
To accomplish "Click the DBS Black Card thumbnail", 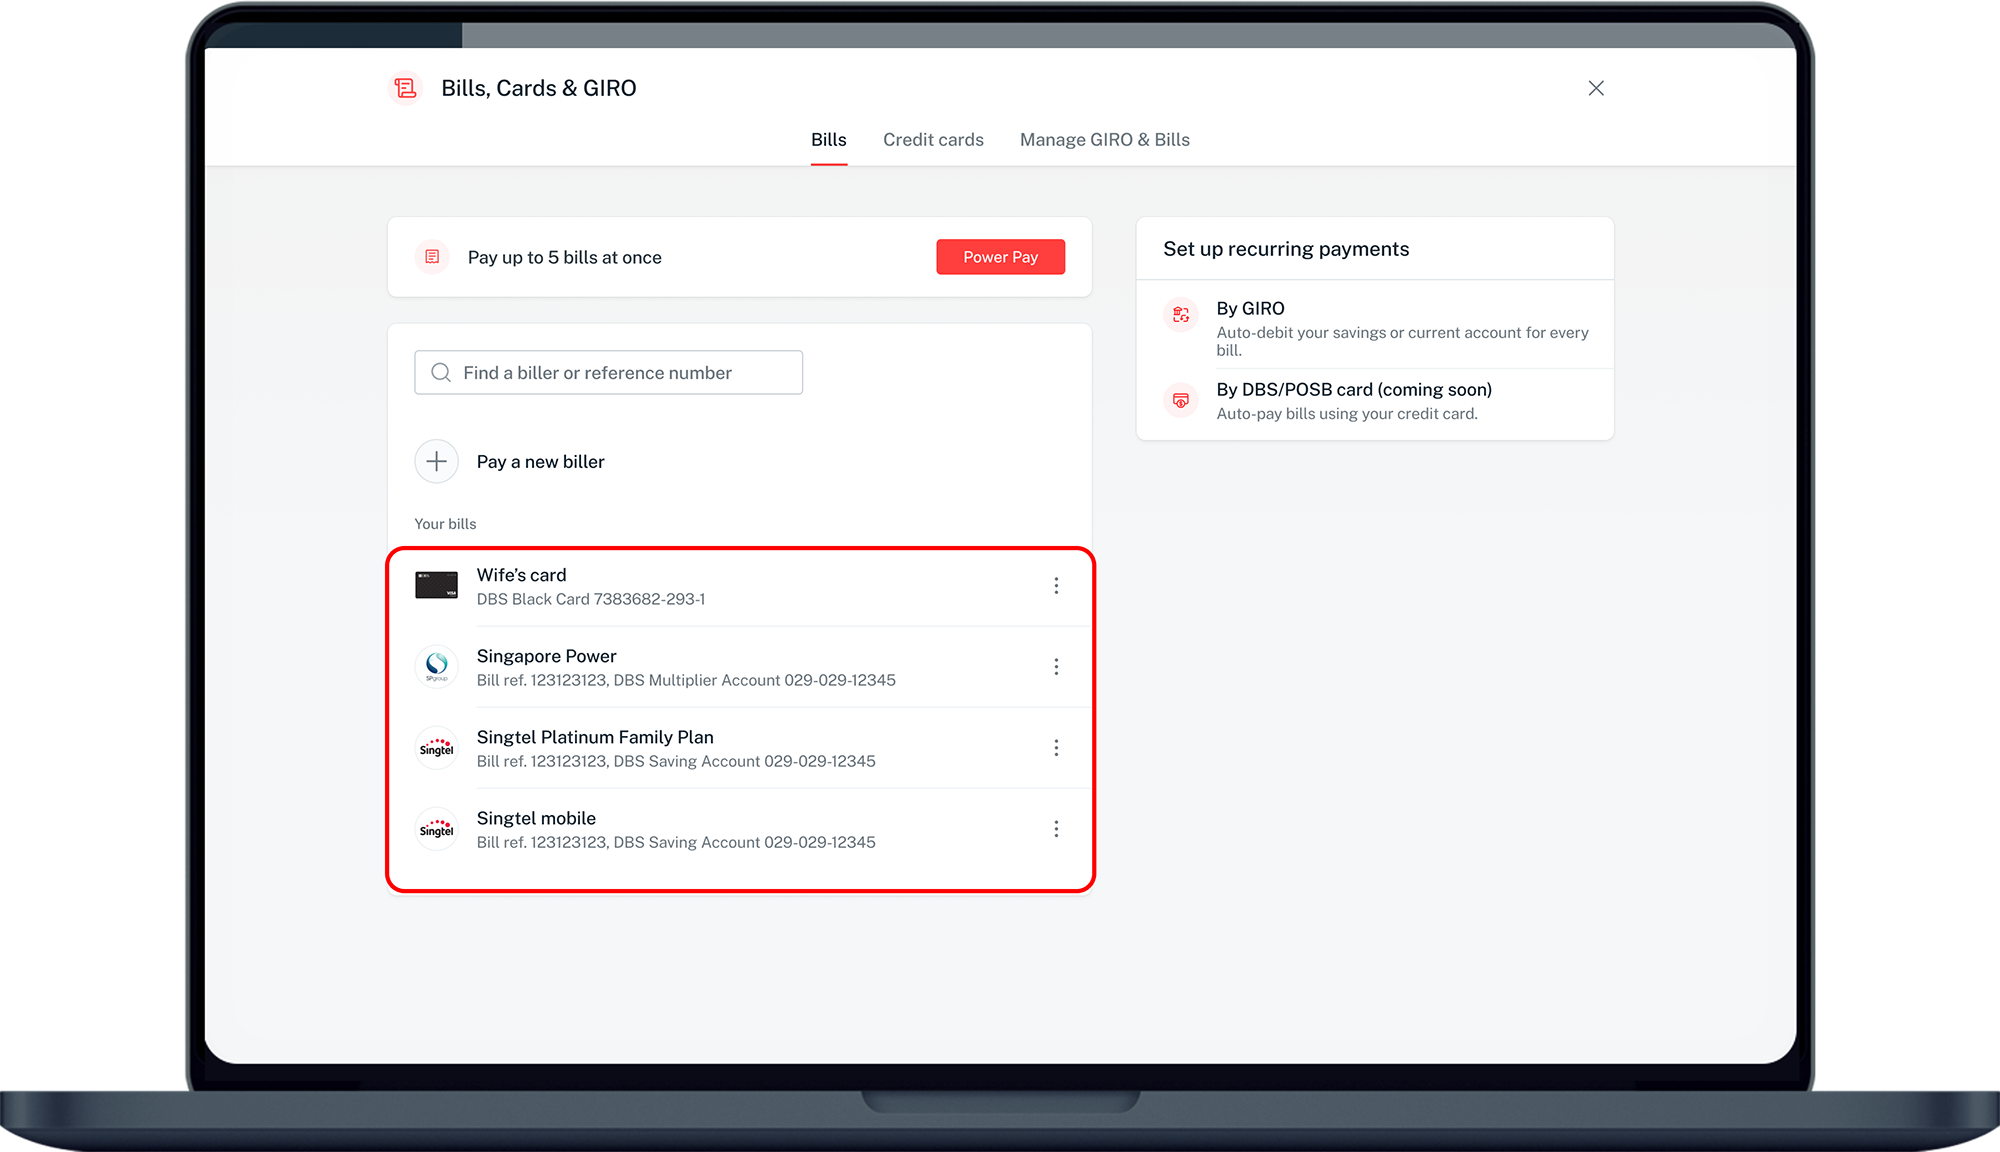I will [x=437, y=586].
